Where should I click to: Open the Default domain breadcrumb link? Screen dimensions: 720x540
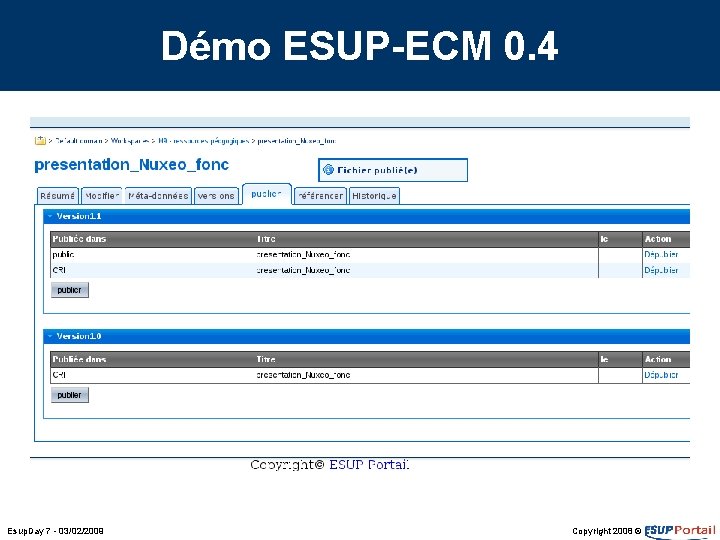[x=78, y=141]
